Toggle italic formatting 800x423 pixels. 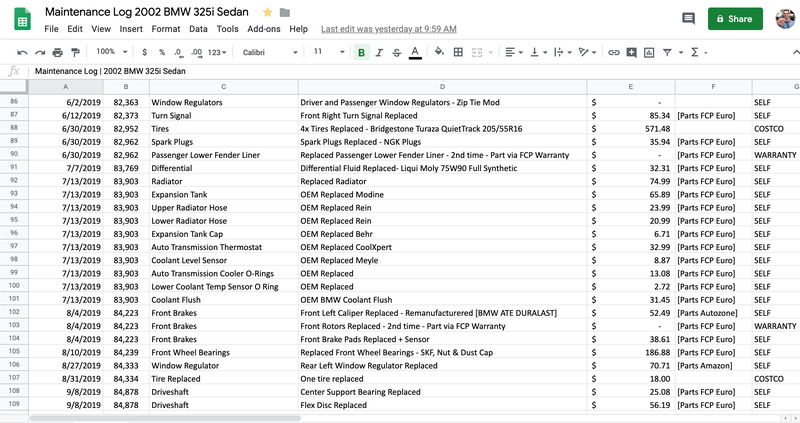click(379, 52)
